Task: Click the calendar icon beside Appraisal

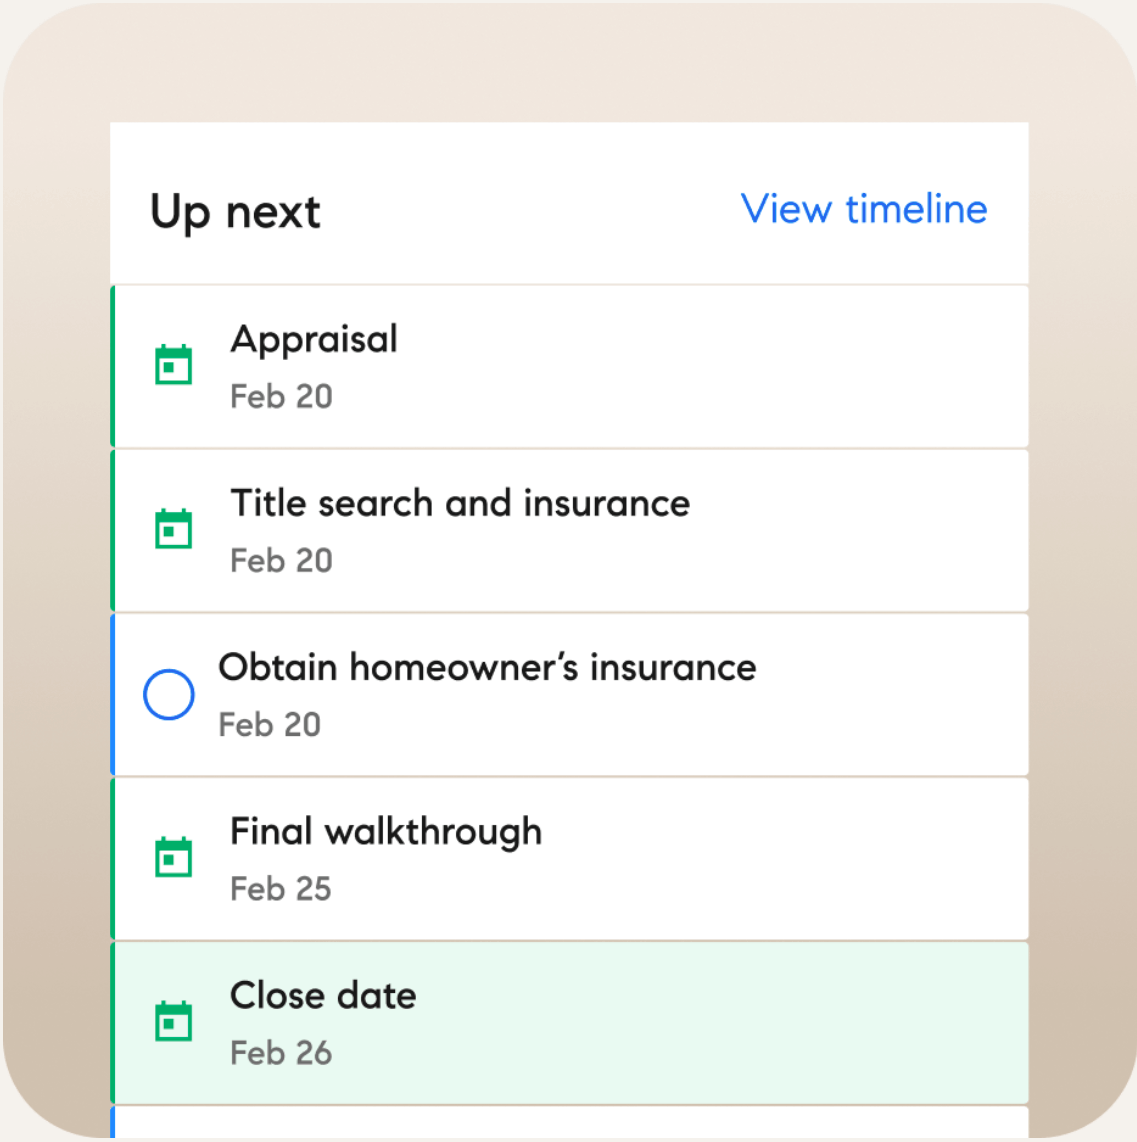Action: pos(173,364)
